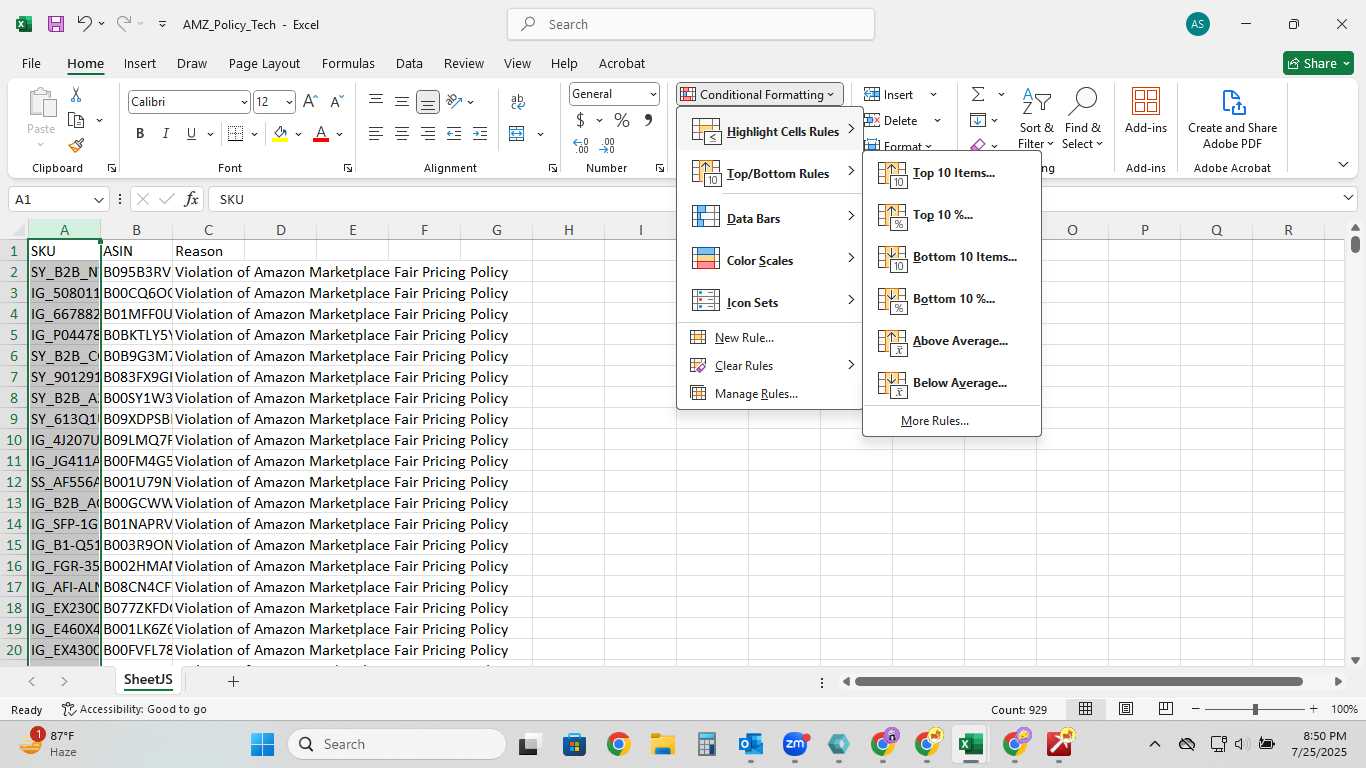Add a new sheet with plus icon
This screenshot has height=768, width=1366.
pyautogui.click(x=233, y=681)
